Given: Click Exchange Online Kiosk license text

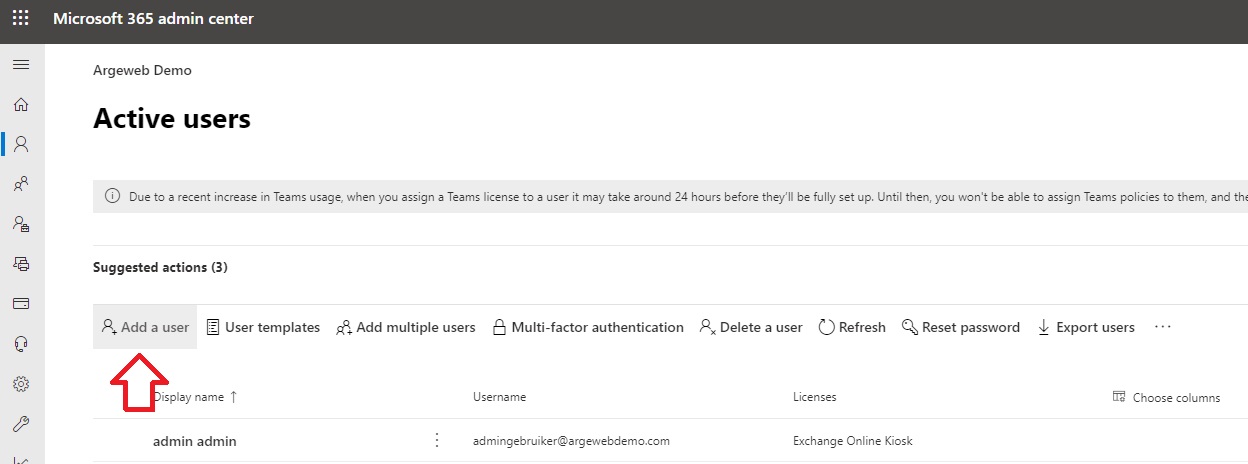Looking at the screenshot, I should point(852,440).
